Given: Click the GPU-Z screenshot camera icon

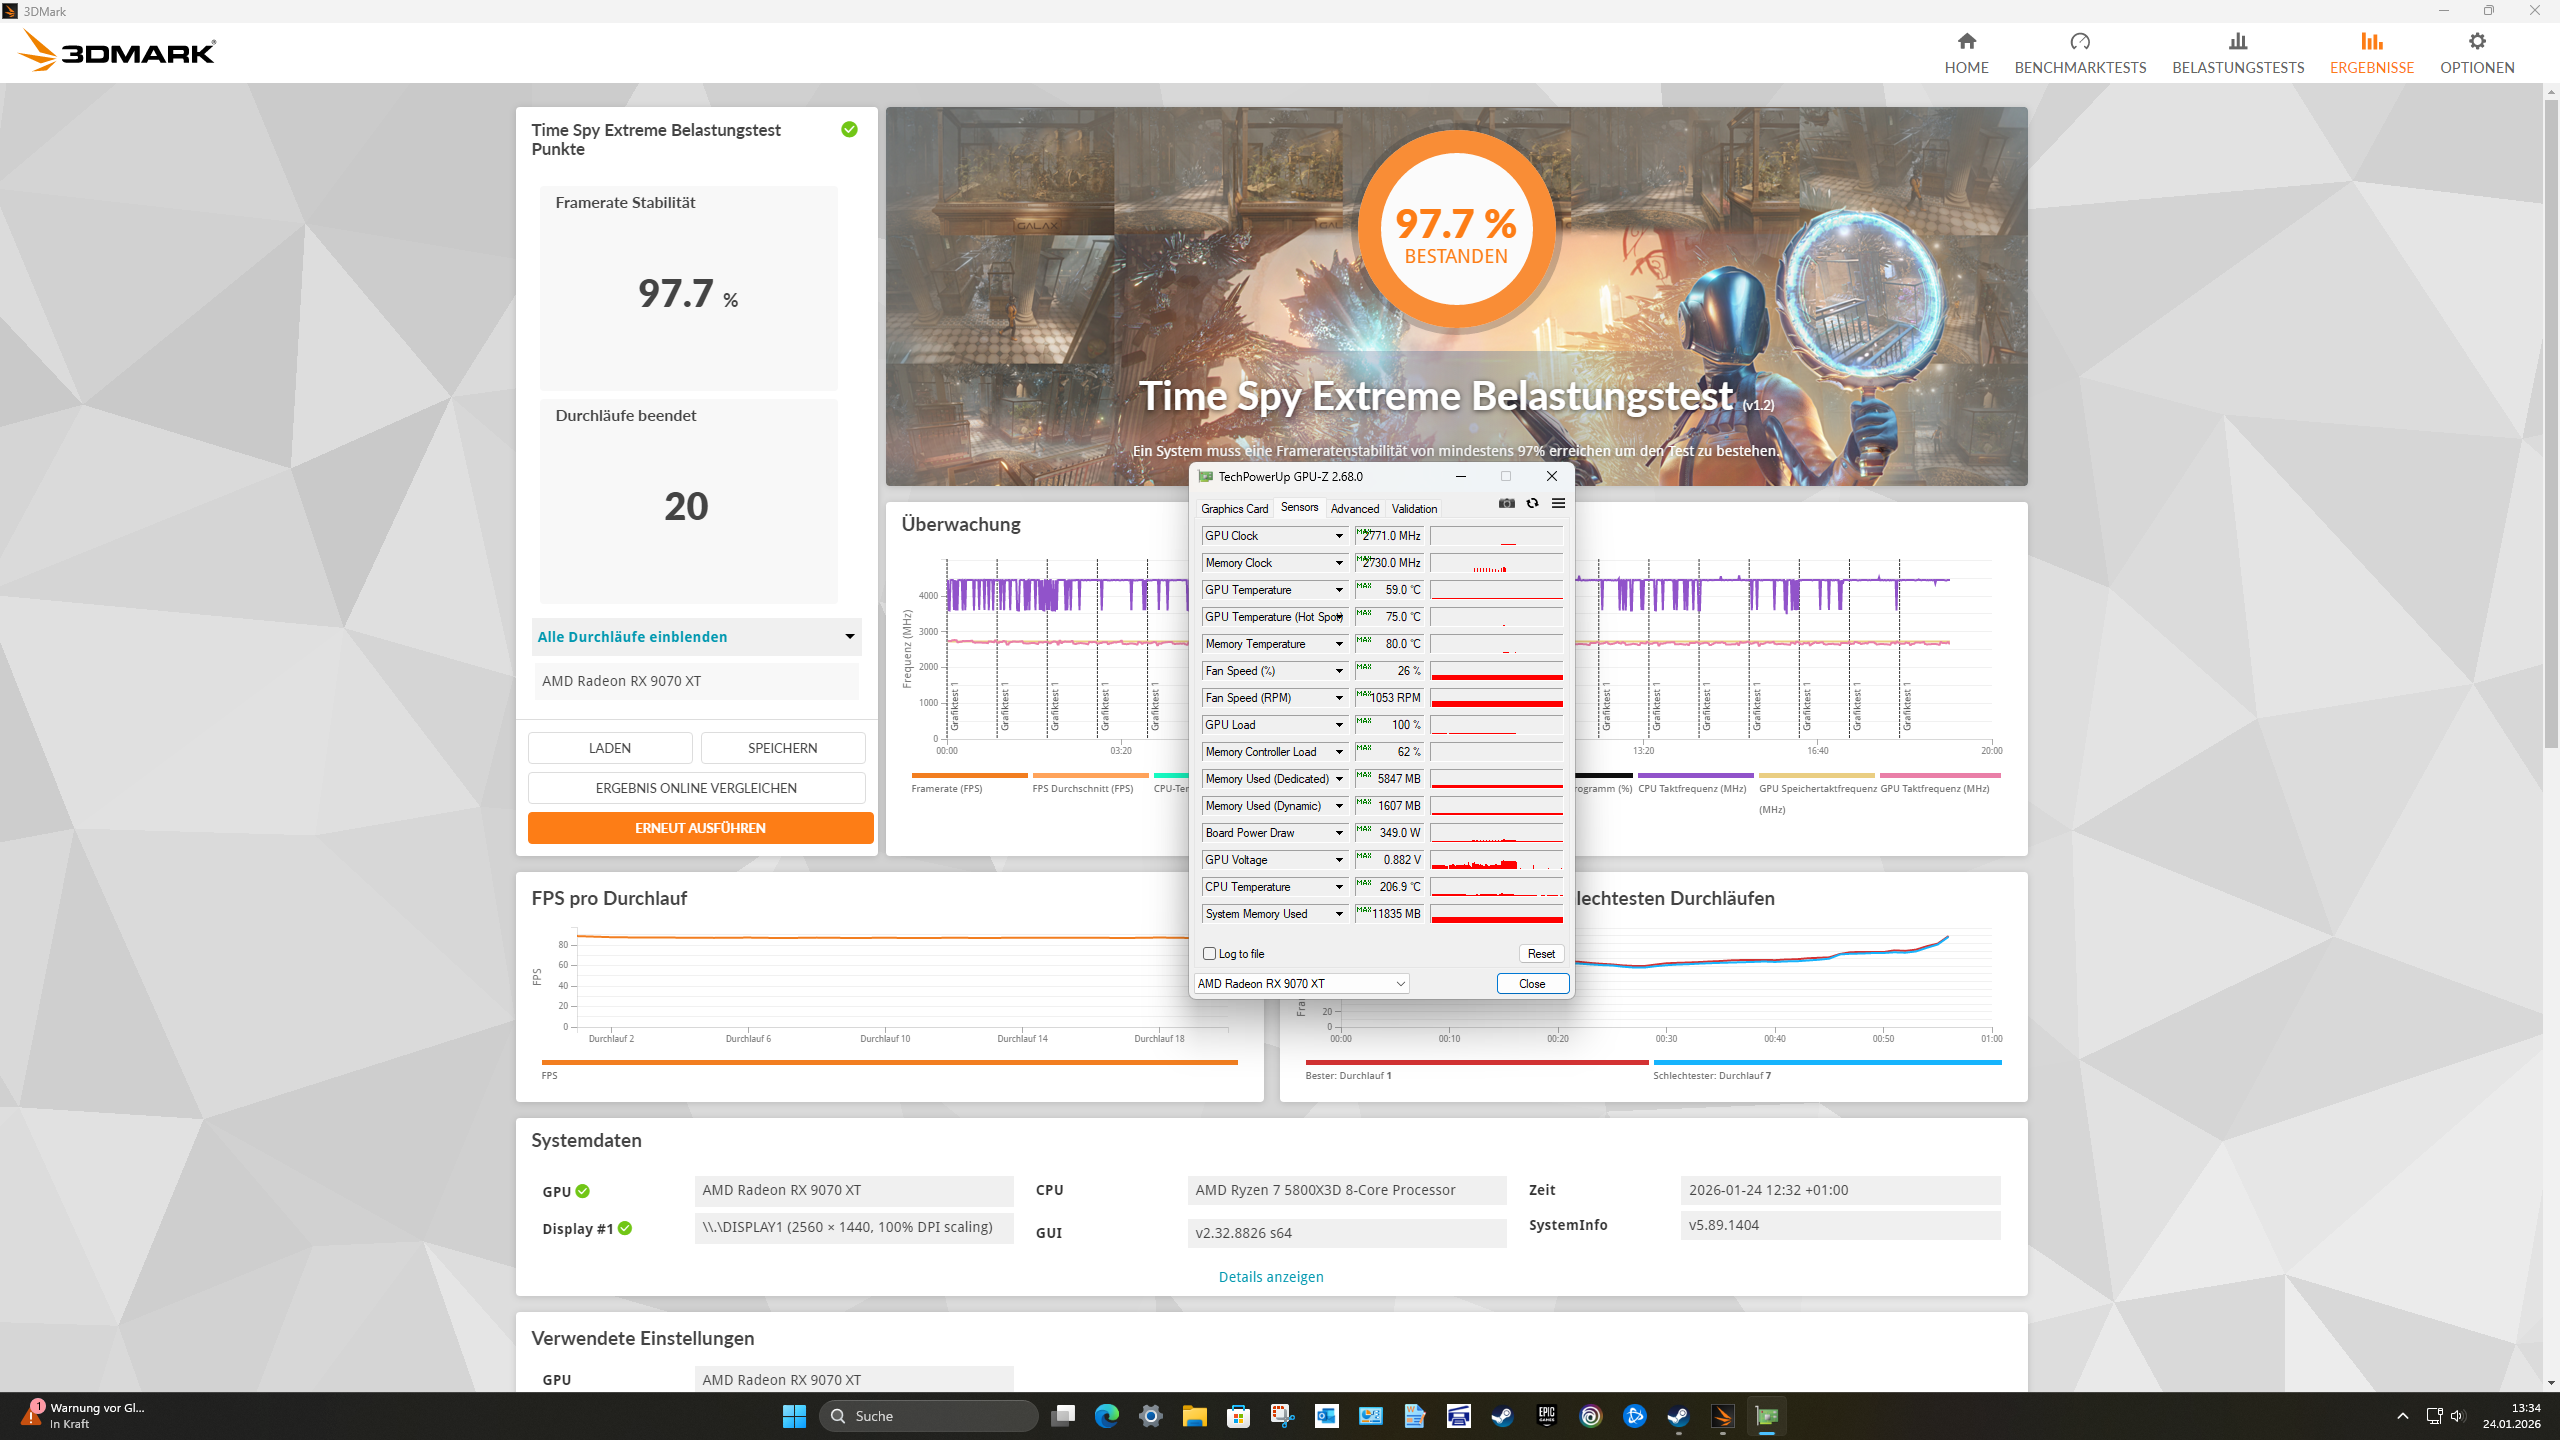Looking at the screenshot, I should (x=1506, y=503).
